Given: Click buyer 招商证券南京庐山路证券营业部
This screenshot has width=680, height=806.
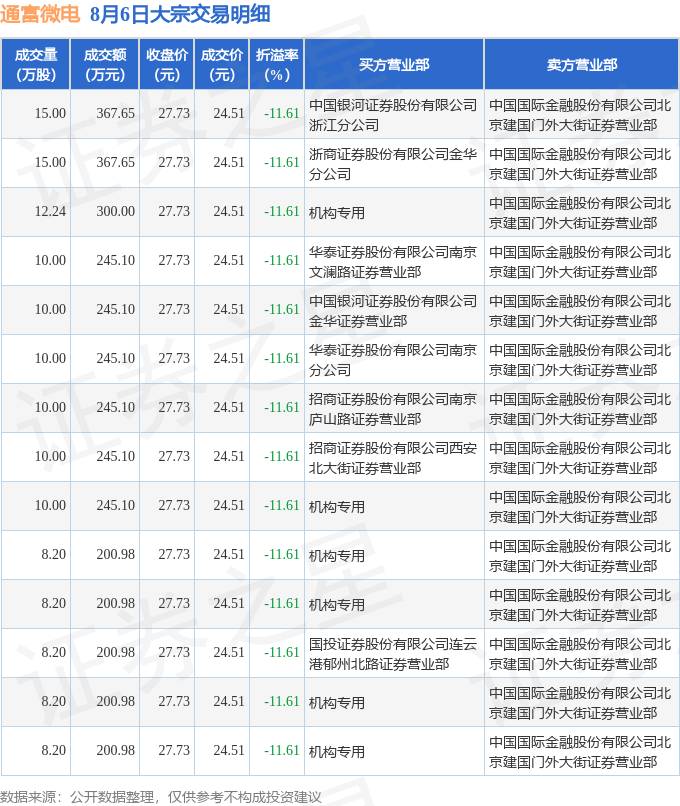Looking at the screenshot, I should pos(393,409).
